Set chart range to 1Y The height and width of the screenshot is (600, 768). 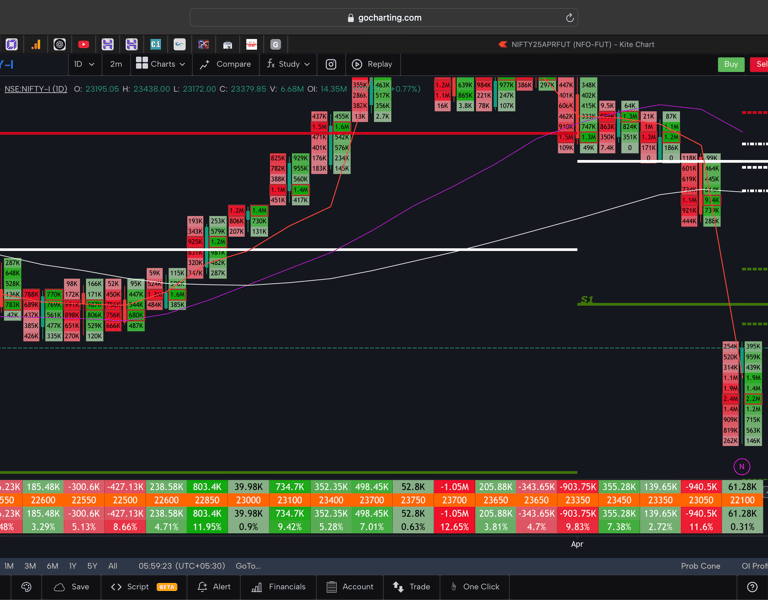point(73,566)
